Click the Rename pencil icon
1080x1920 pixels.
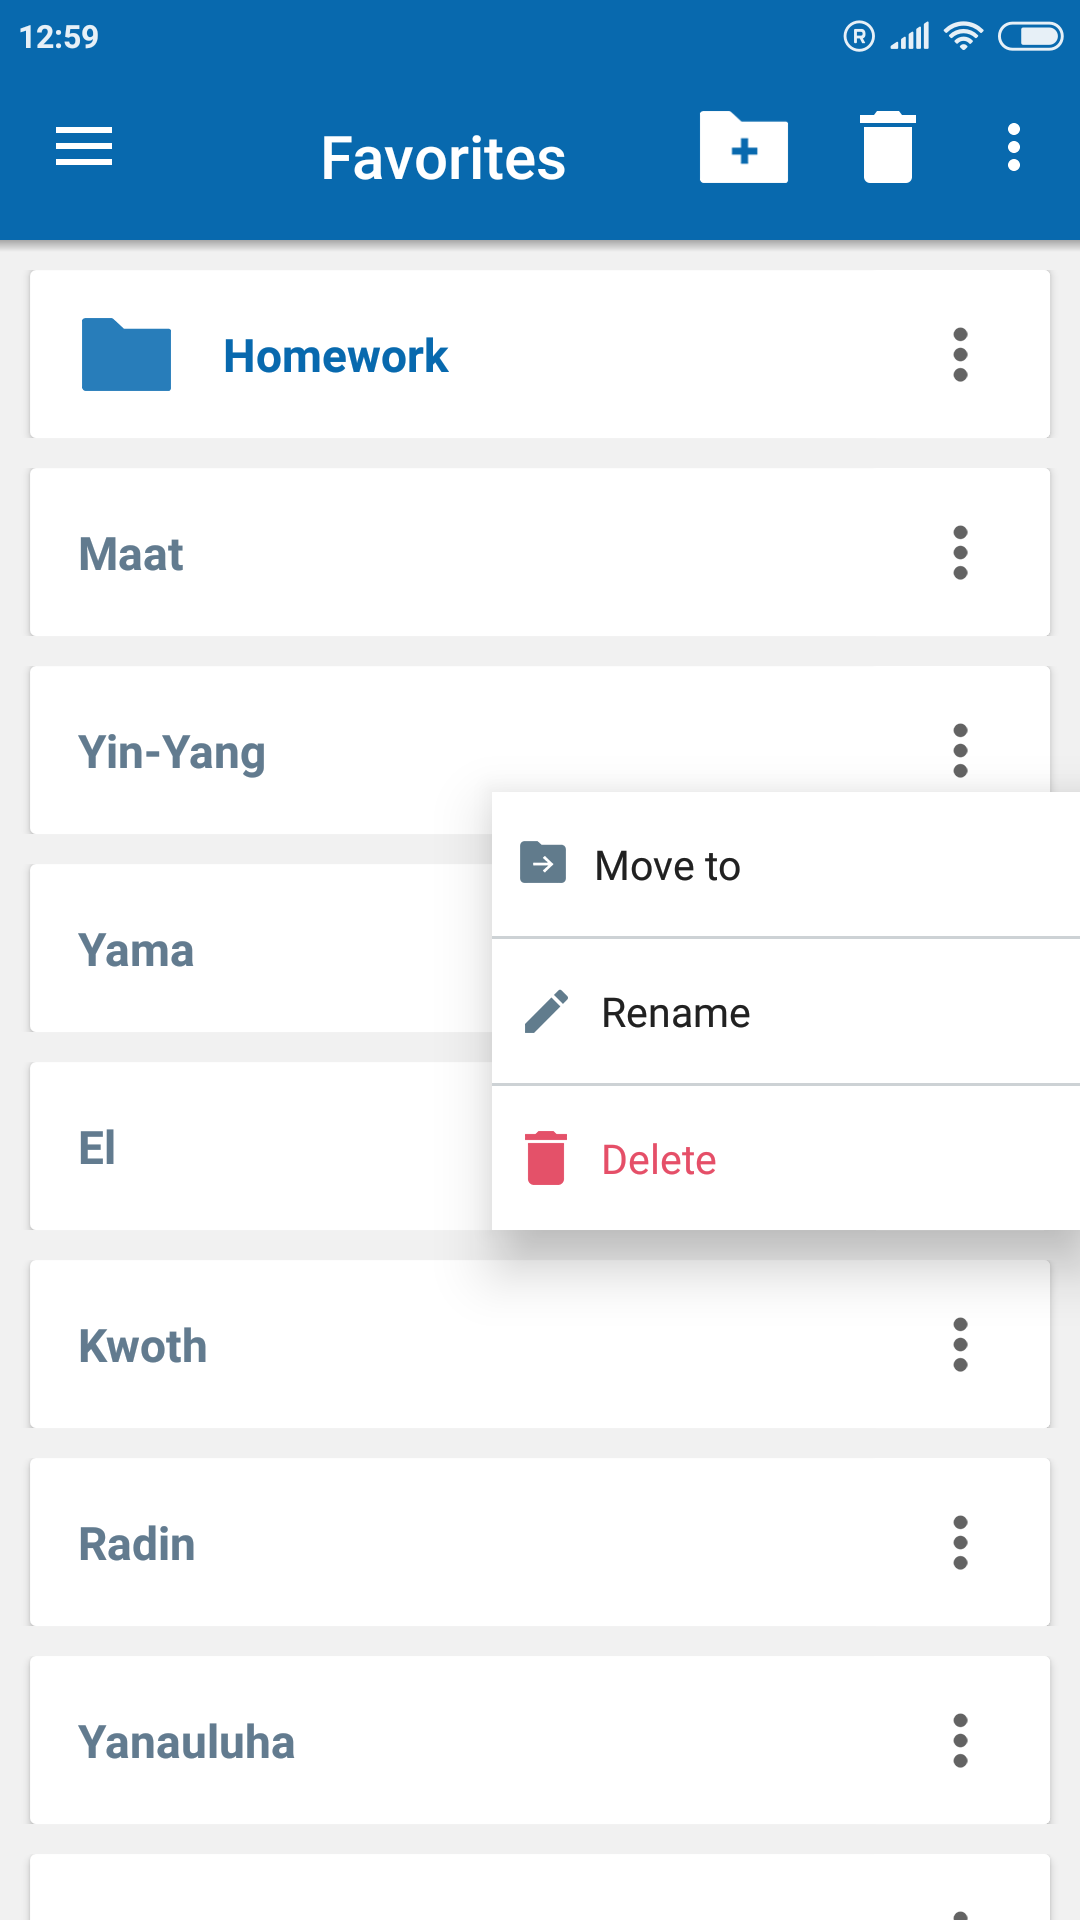pyautogui.click(x=547, y=1011)
